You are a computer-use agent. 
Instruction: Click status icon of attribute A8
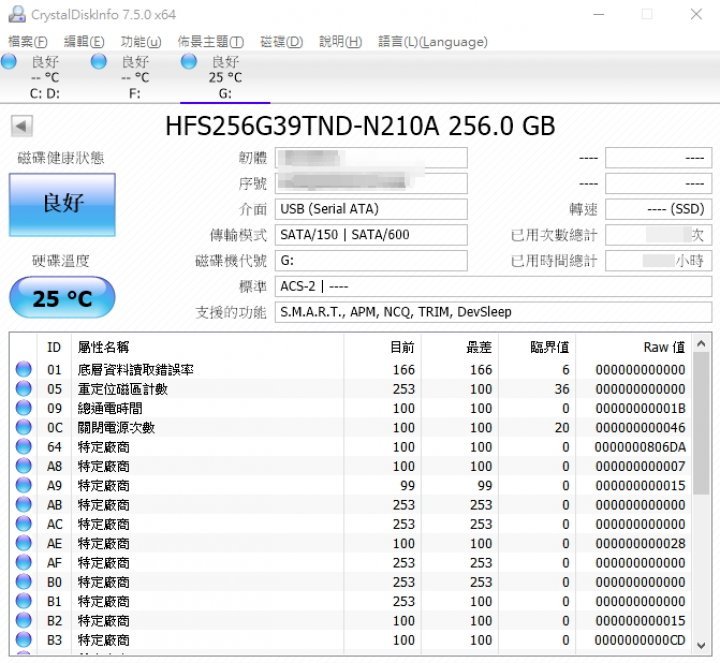(23, 466)
